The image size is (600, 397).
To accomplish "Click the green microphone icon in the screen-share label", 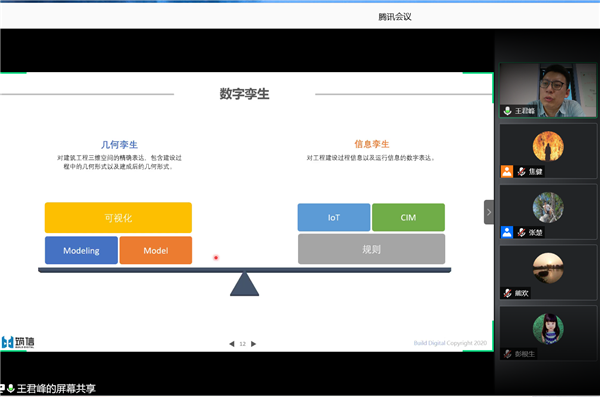I will 11,389.
